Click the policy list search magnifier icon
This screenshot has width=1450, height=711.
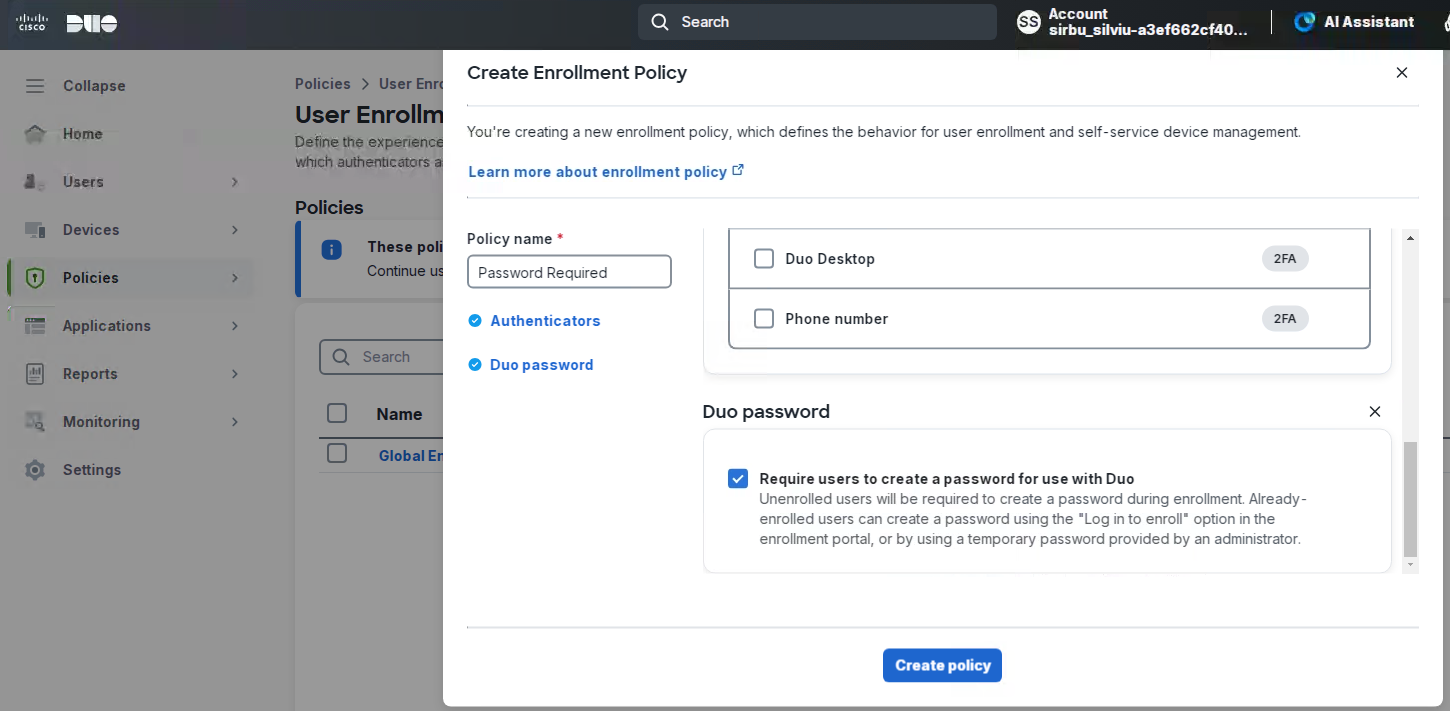tap(341, 357)
